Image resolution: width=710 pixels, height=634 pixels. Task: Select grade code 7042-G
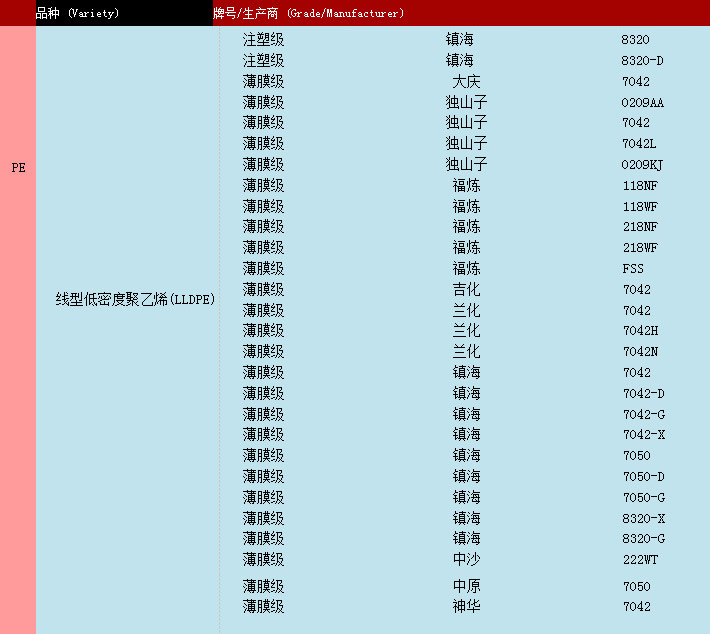[644, 415]
